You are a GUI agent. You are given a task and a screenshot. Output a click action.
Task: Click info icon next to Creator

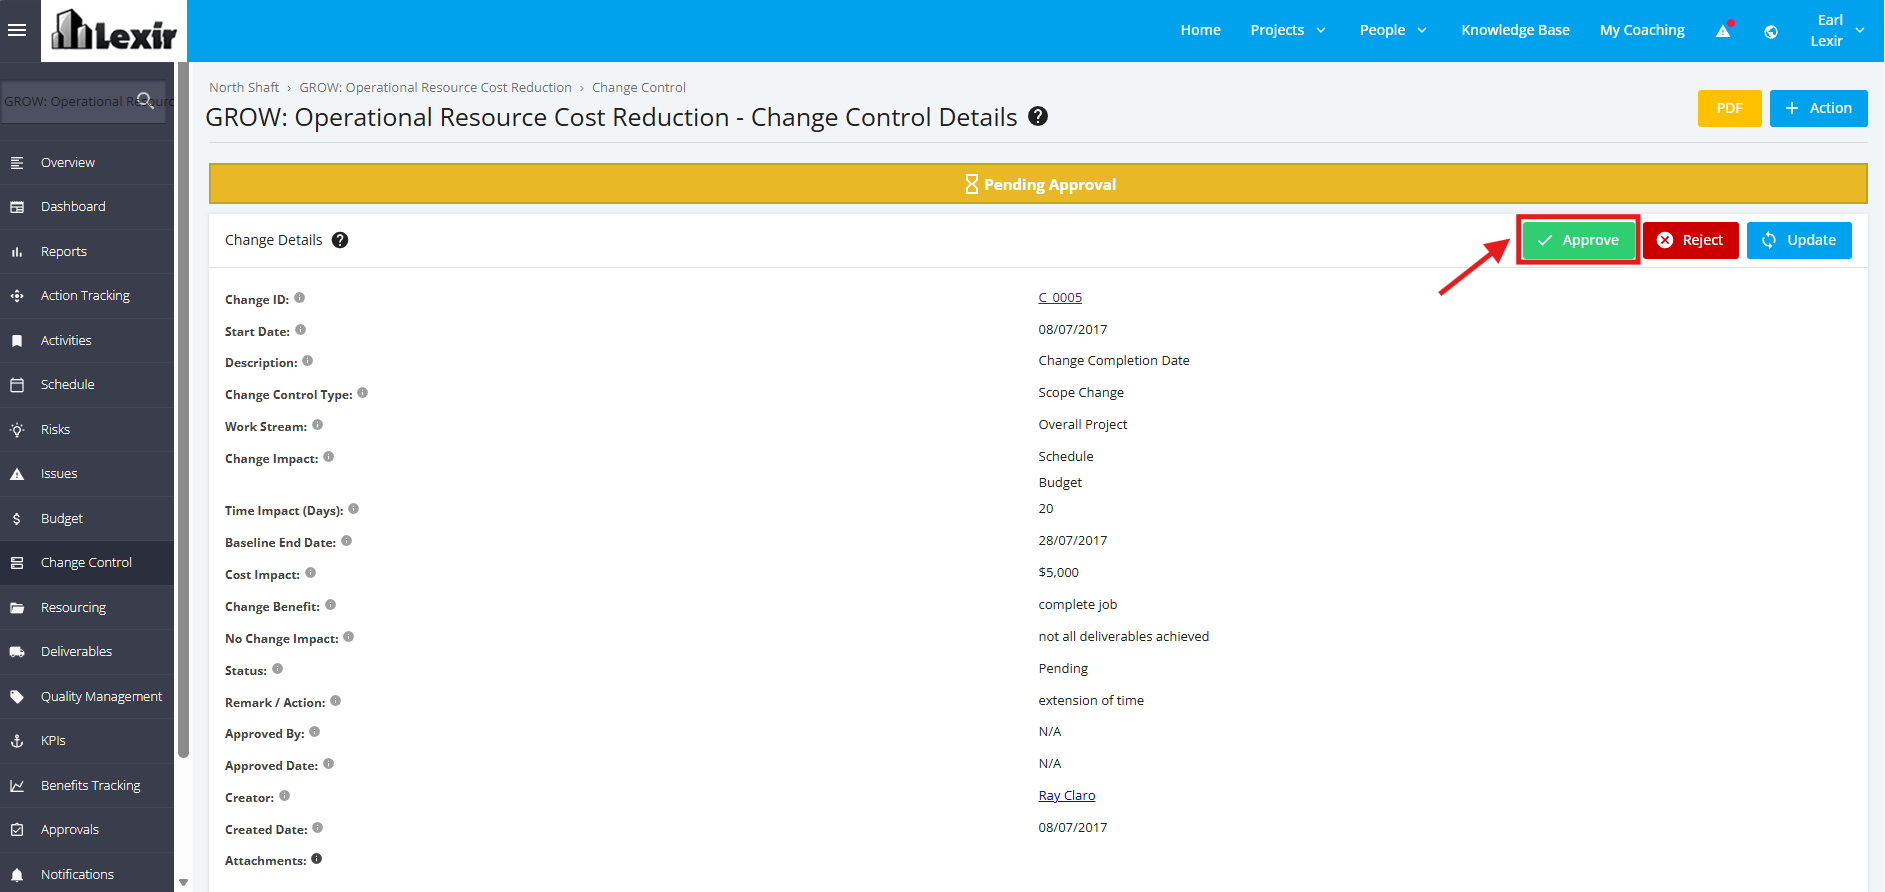(284, 796)
